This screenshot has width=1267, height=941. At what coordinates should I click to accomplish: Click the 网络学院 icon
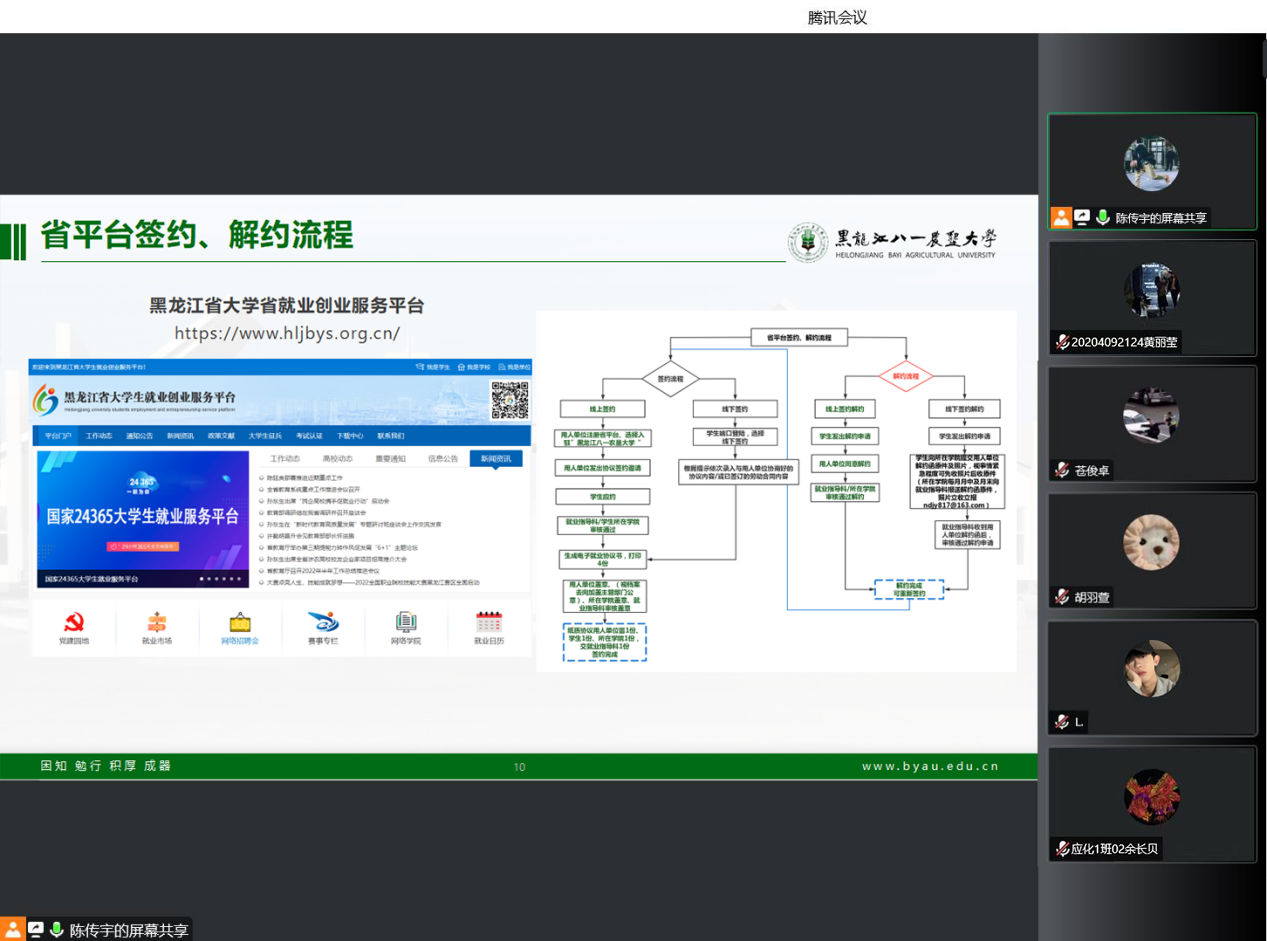pos(406,622)
